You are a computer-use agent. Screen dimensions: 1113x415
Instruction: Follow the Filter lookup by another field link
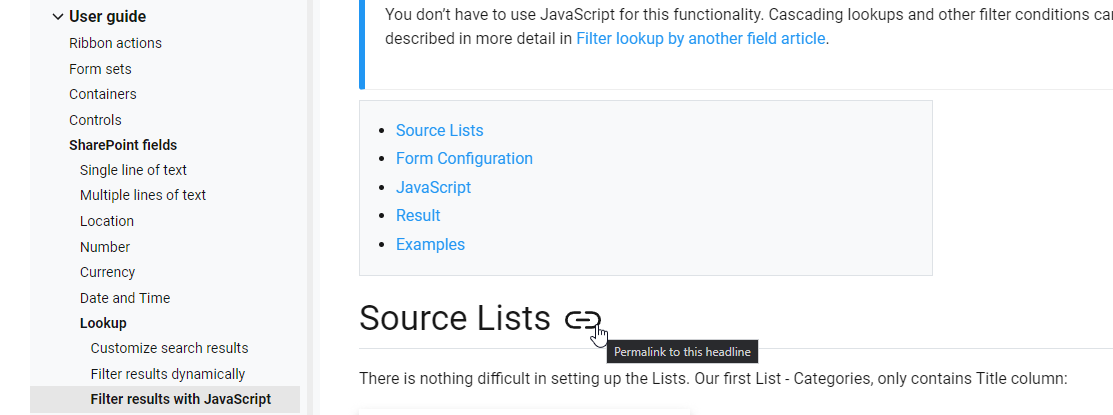[x=700, y=39]
